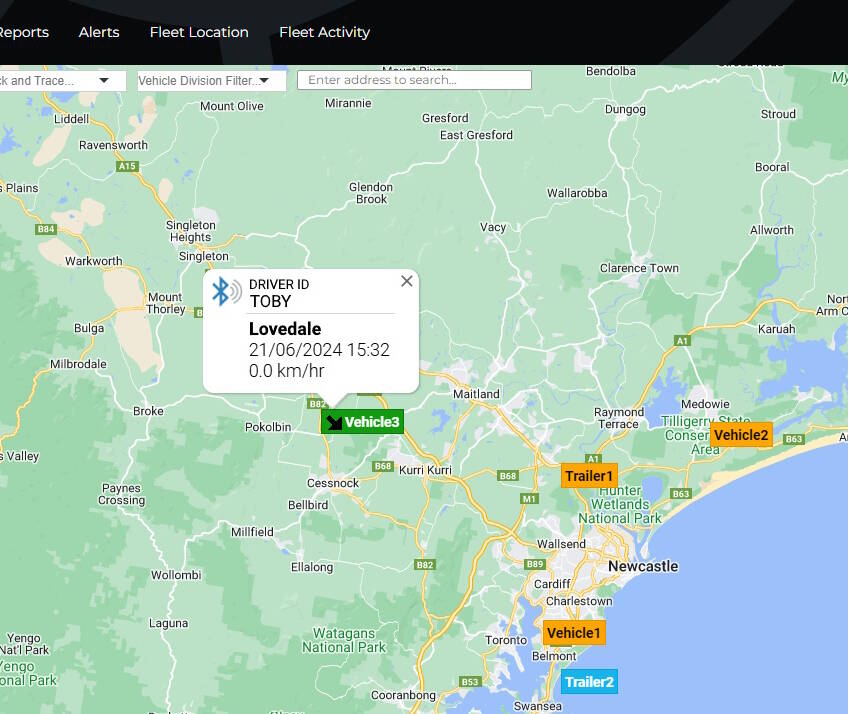Image resolution: width=848 pixels, height=714 pixels.
Task: Click the Newcastle city label on map
Action: point(642,567)
